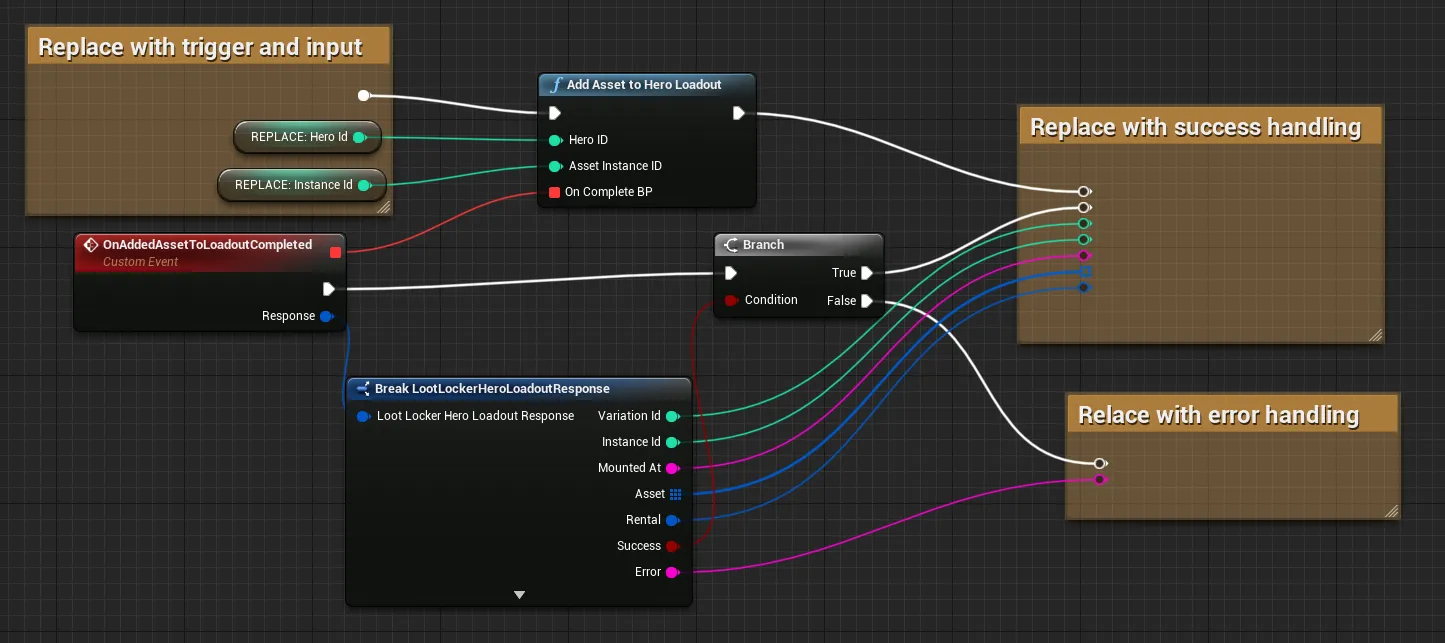Click the custom event diamond icon

[91, 245]
